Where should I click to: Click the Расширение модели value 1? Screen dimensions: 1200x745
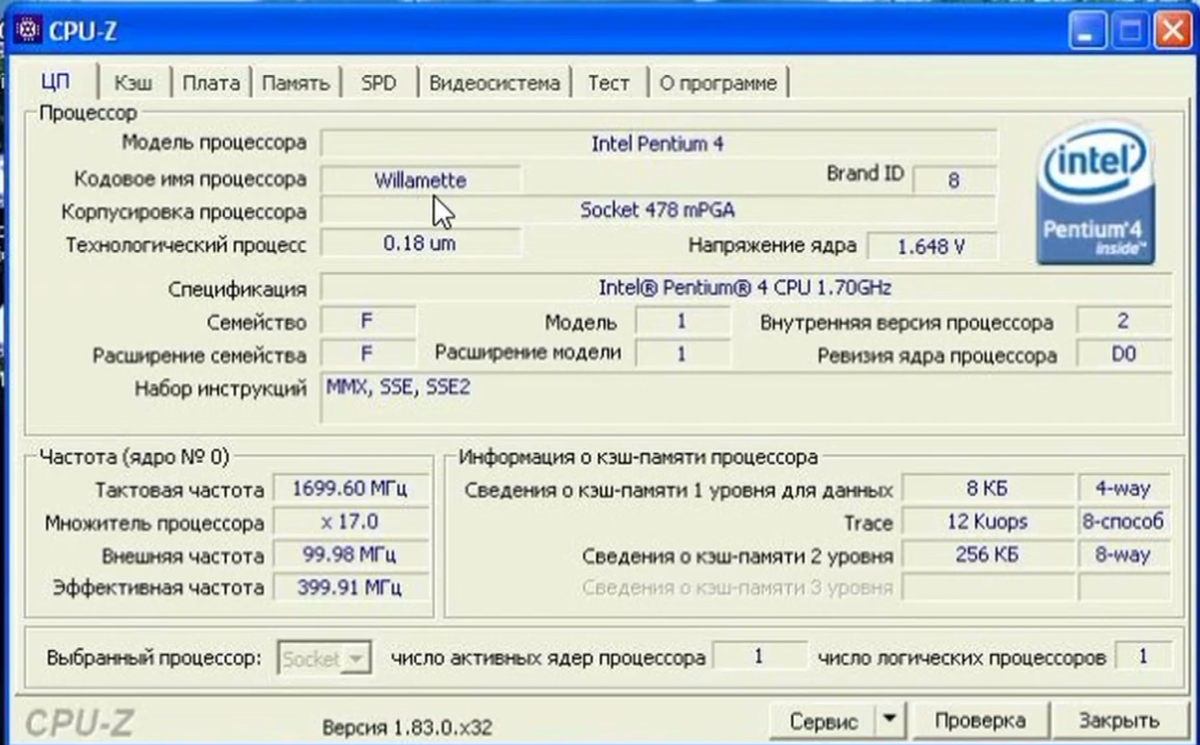tap(682, 353)
